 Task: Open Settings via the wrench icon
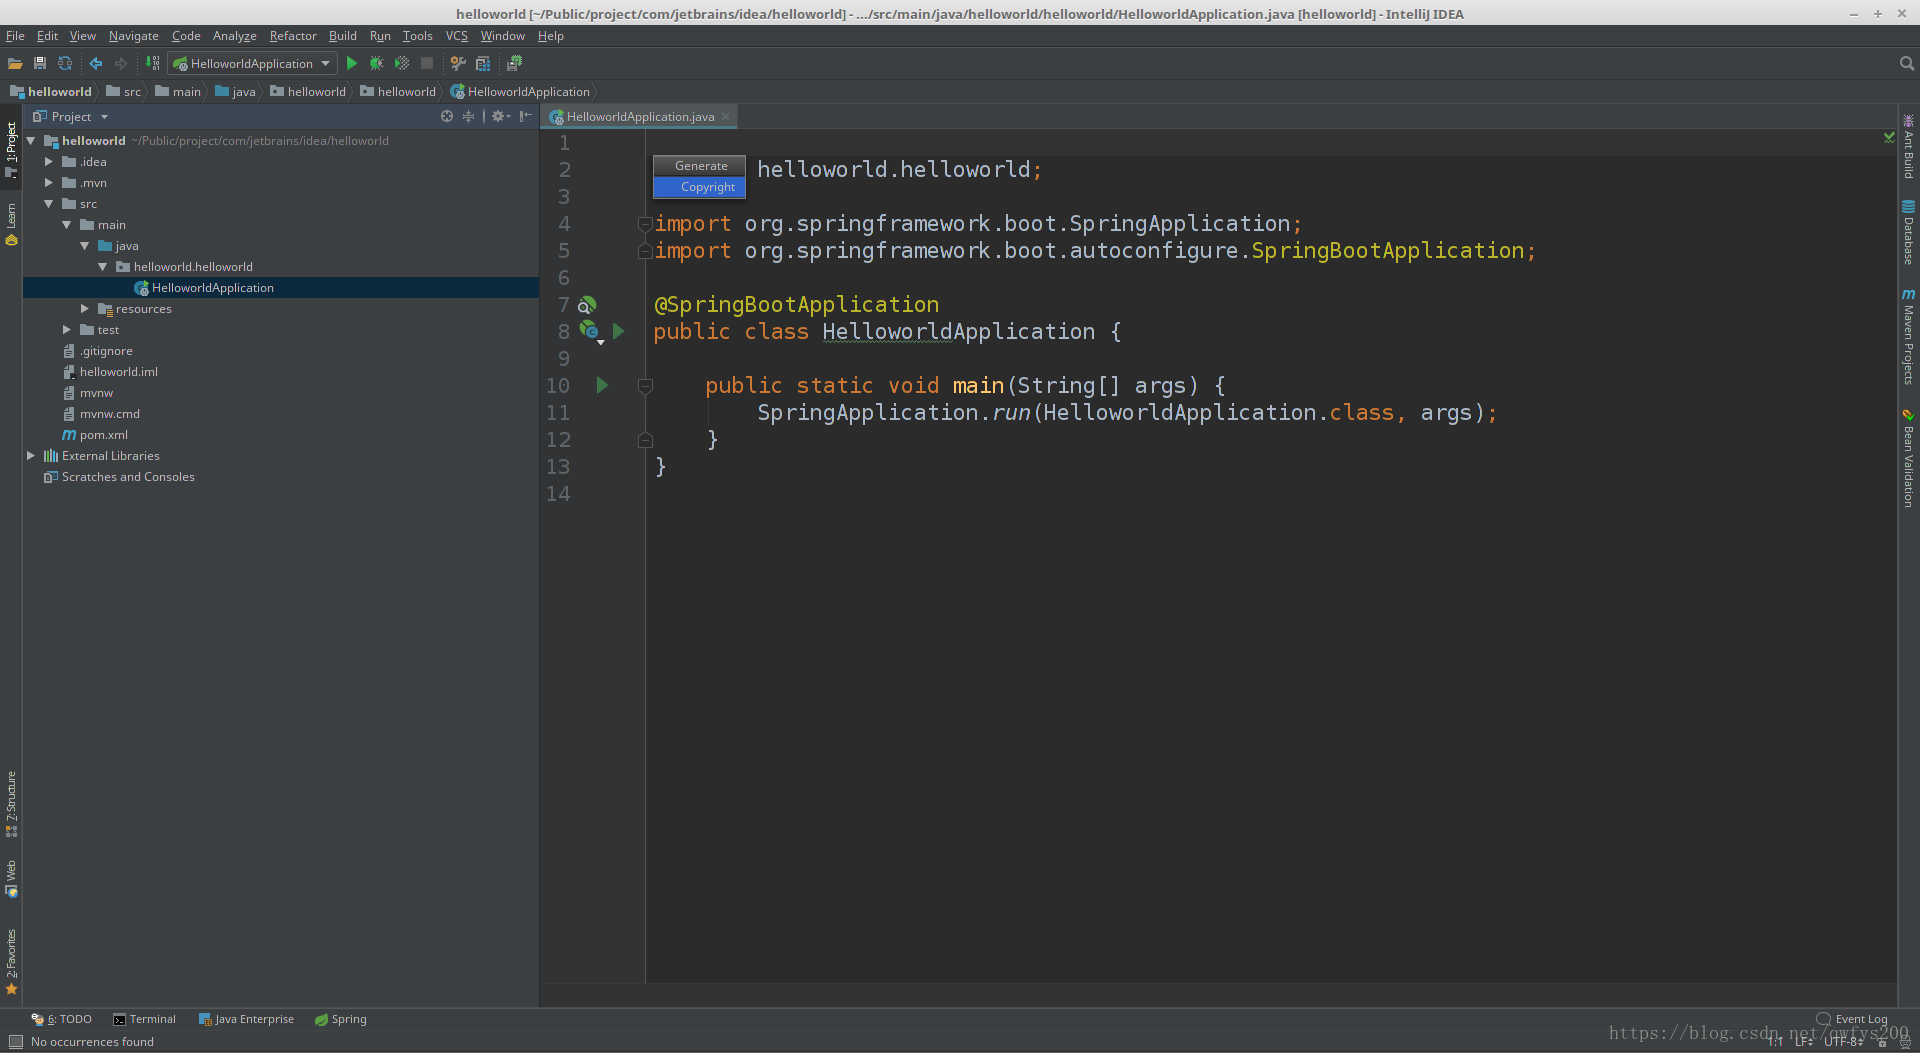pyautogui.click(x=458, y=63)
